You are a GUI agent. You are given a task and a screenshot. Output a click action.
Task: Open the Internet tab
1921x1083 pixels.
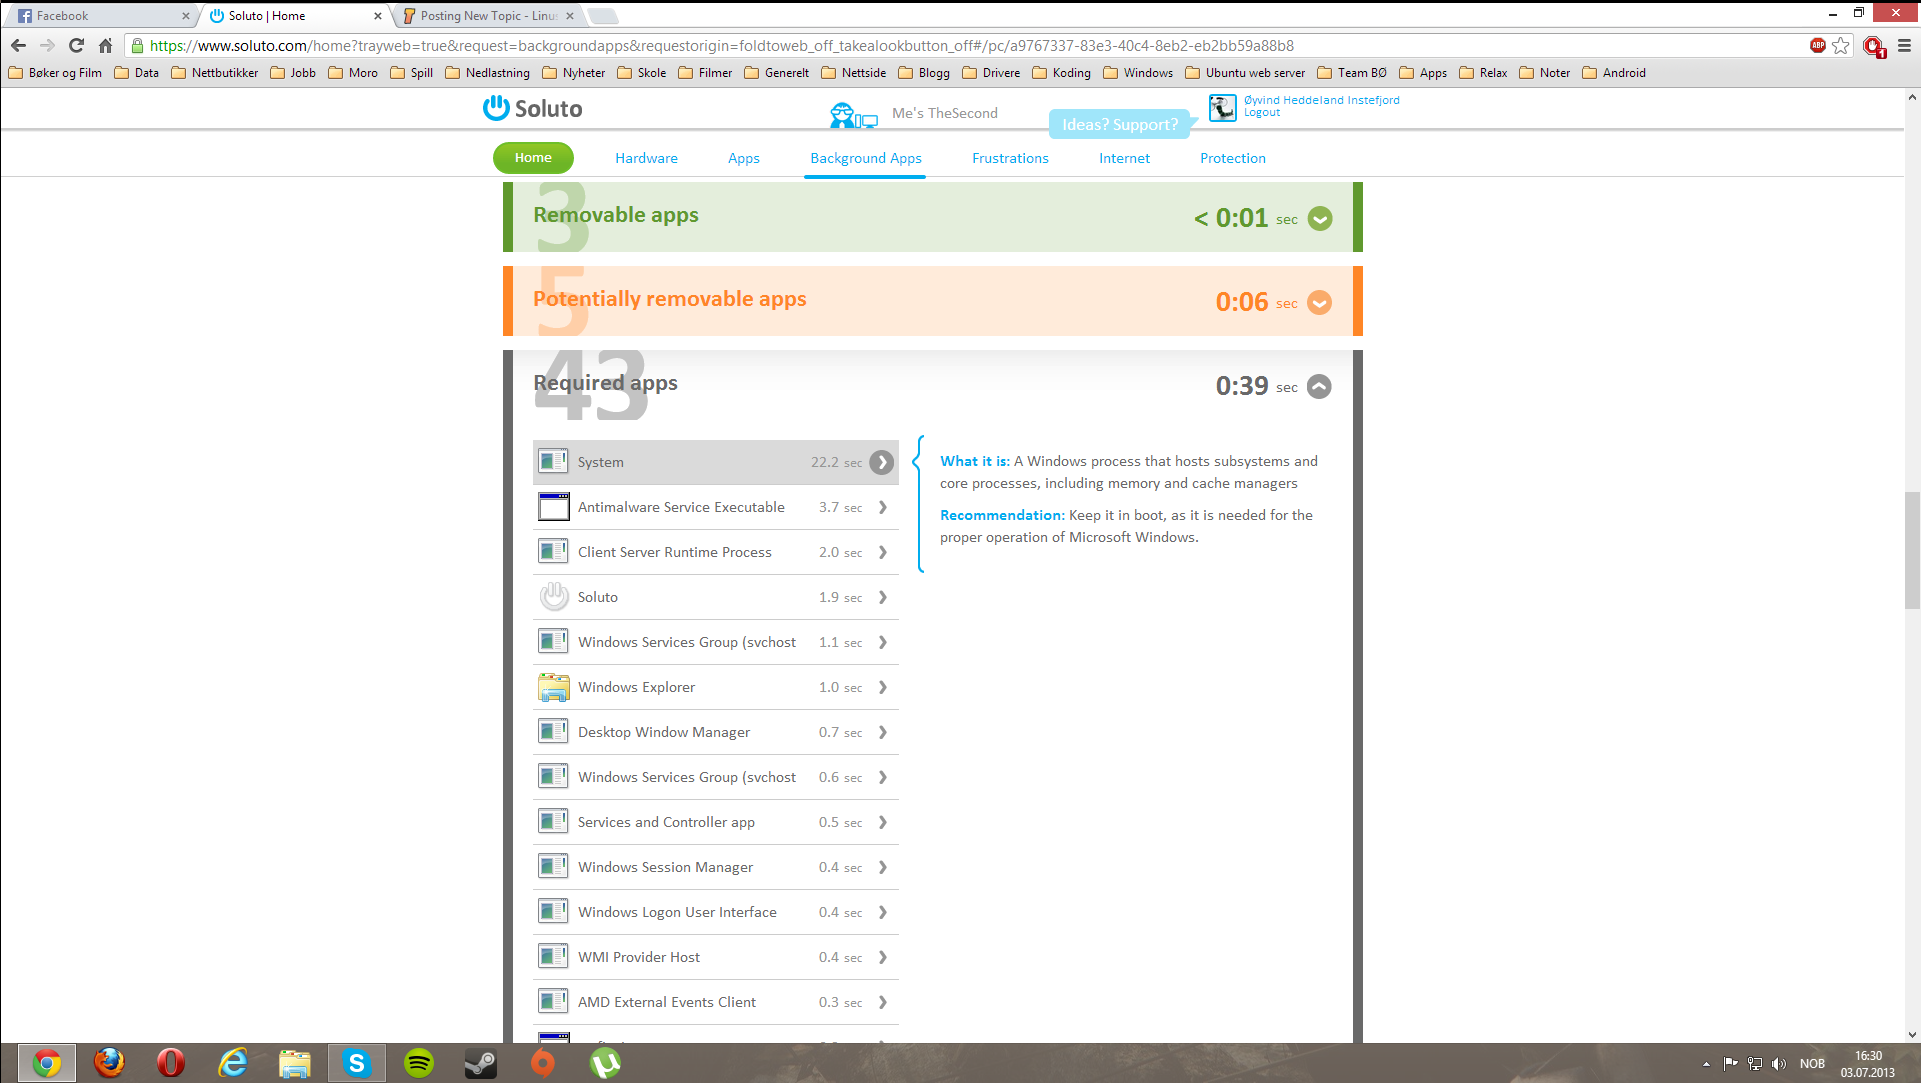click(x=1124, y=158)
